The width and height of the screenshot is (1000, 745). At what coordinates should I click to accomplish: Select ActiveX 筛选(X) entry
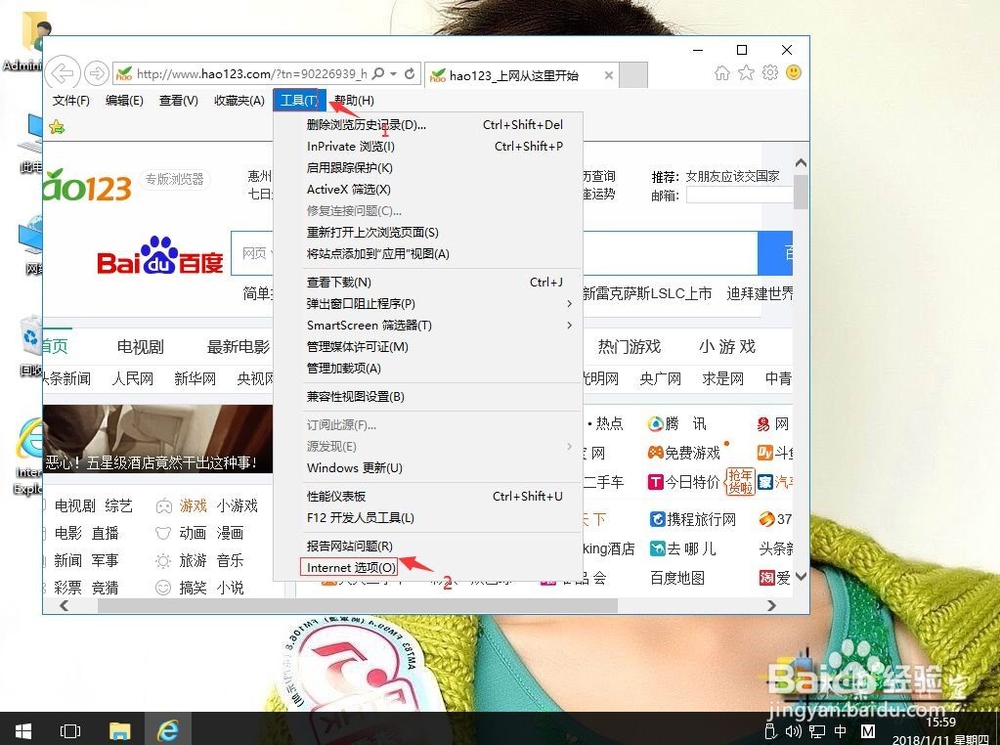428,190
